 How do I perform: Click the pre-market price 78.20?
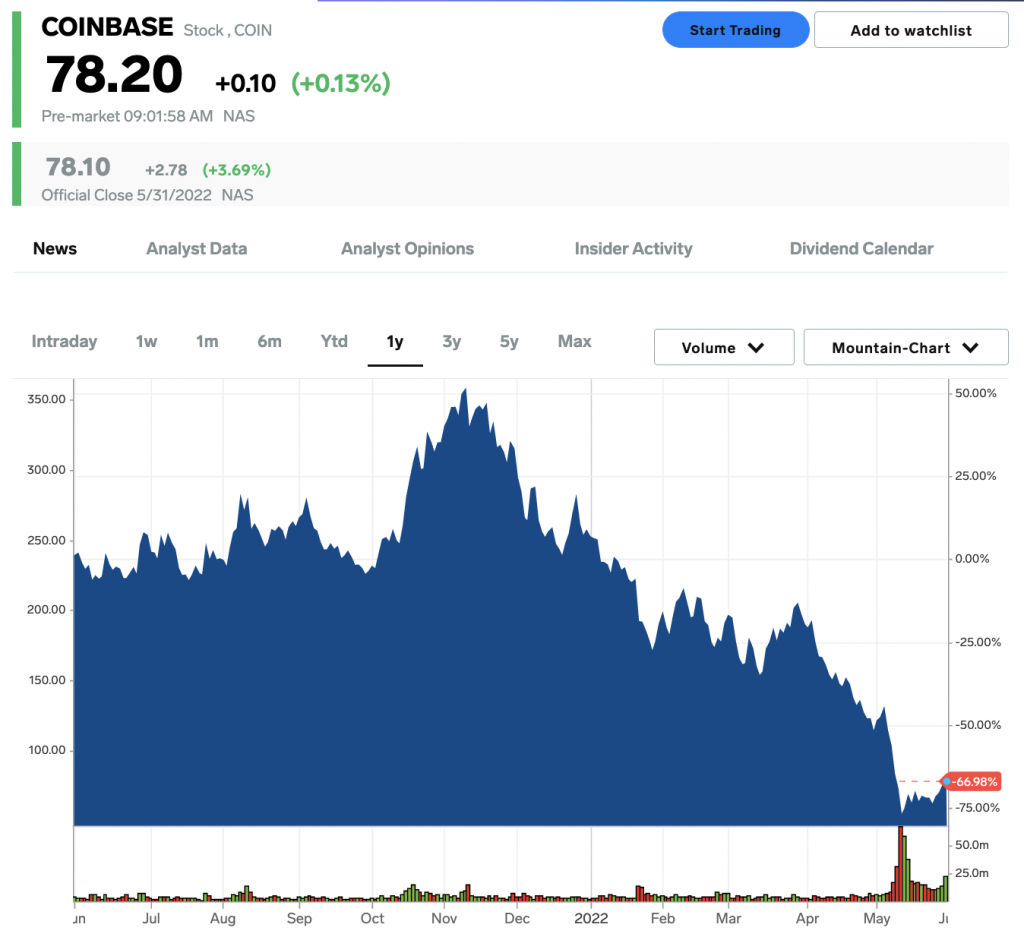[x=114, y=74]
